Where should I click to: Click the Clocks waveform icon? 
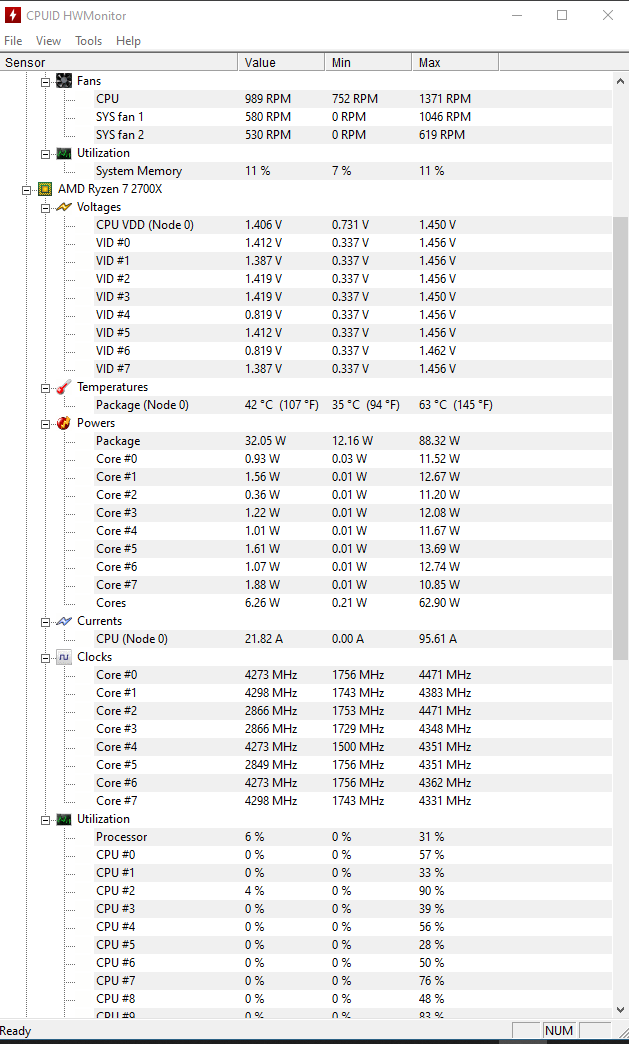click(63, 656)
